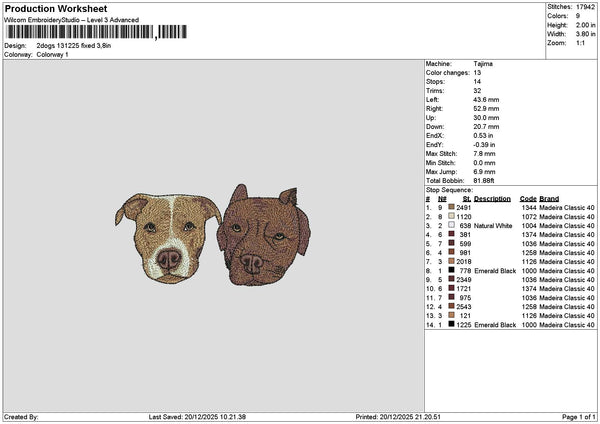The height and width of the screenshot is (424, 600).
Task: Click the 'Page 1 of 1' footer text
Action: [x=579, y=417]
